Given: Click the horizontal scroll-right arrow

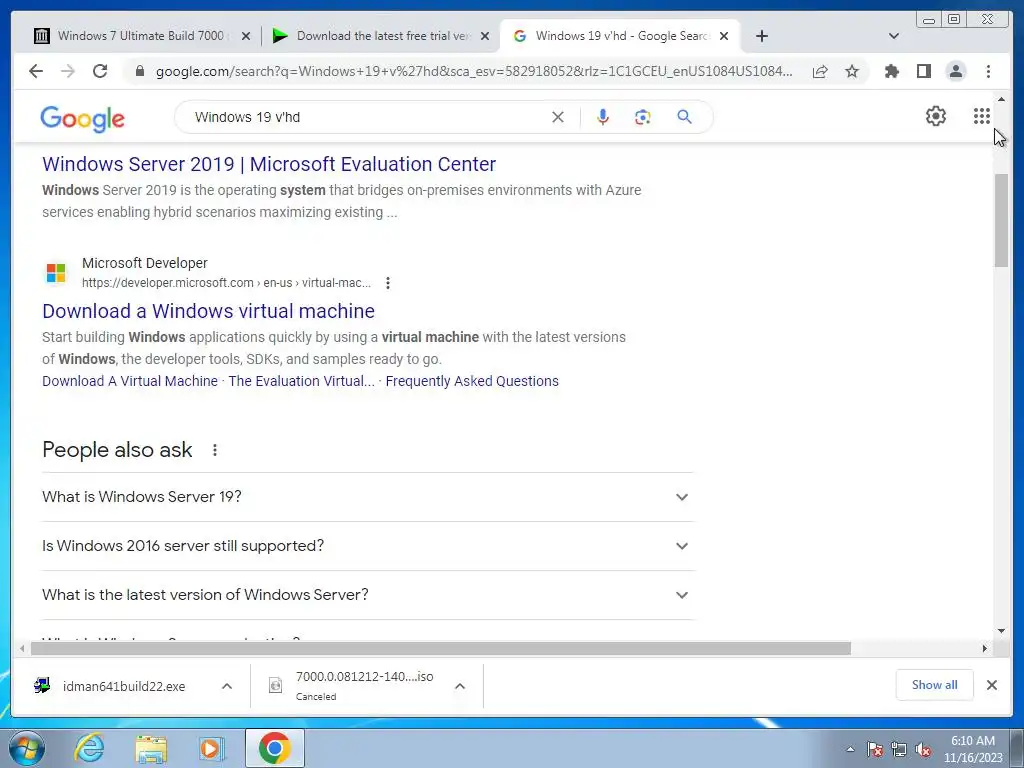Looking at the screenshot, I should coord(984,648).
